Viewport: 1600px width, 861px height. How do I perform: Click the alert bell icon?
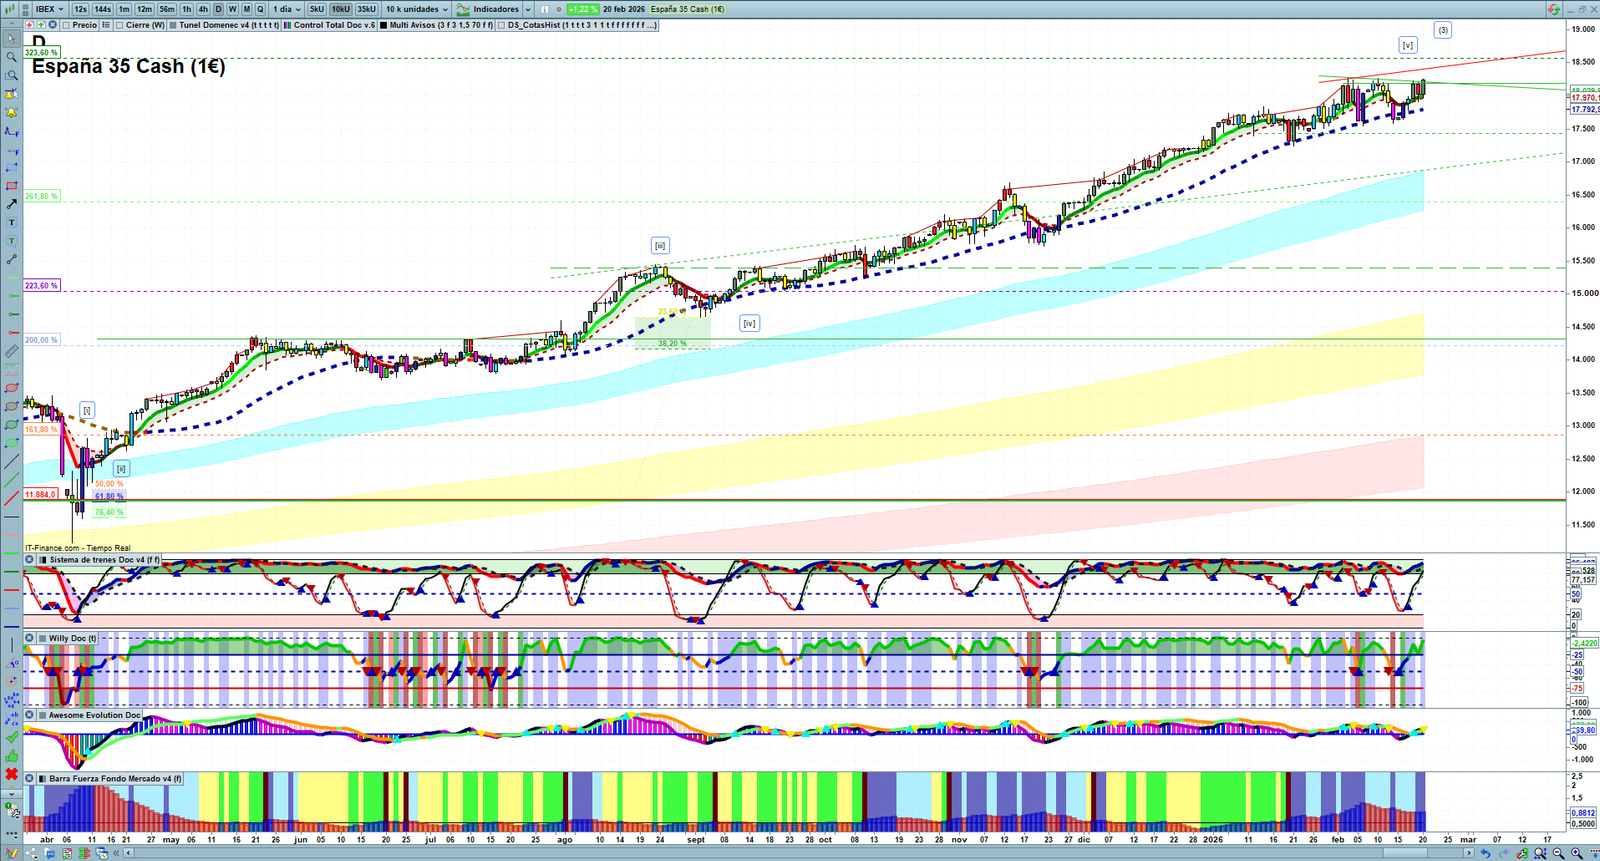tap(11, 112)
